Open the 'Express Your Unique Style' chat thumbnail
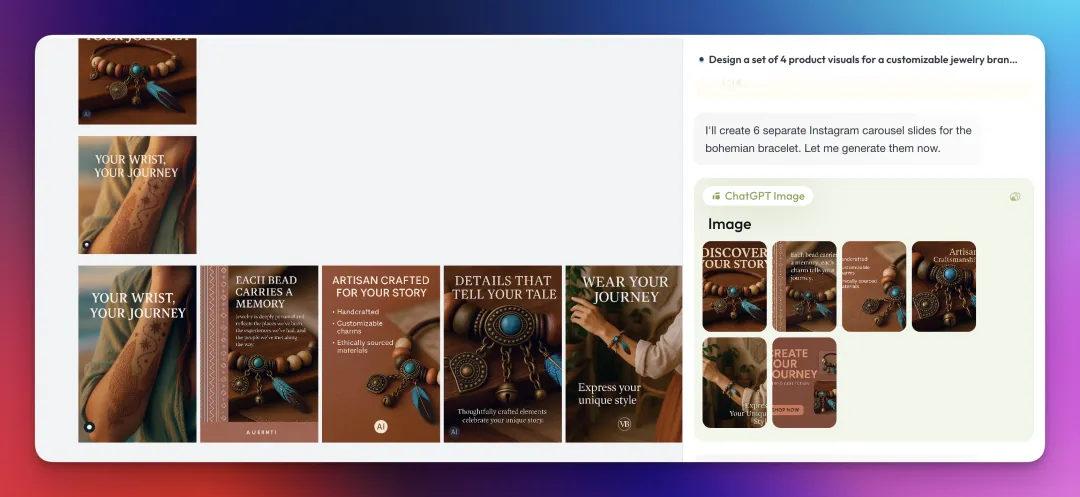 (734, 382)
